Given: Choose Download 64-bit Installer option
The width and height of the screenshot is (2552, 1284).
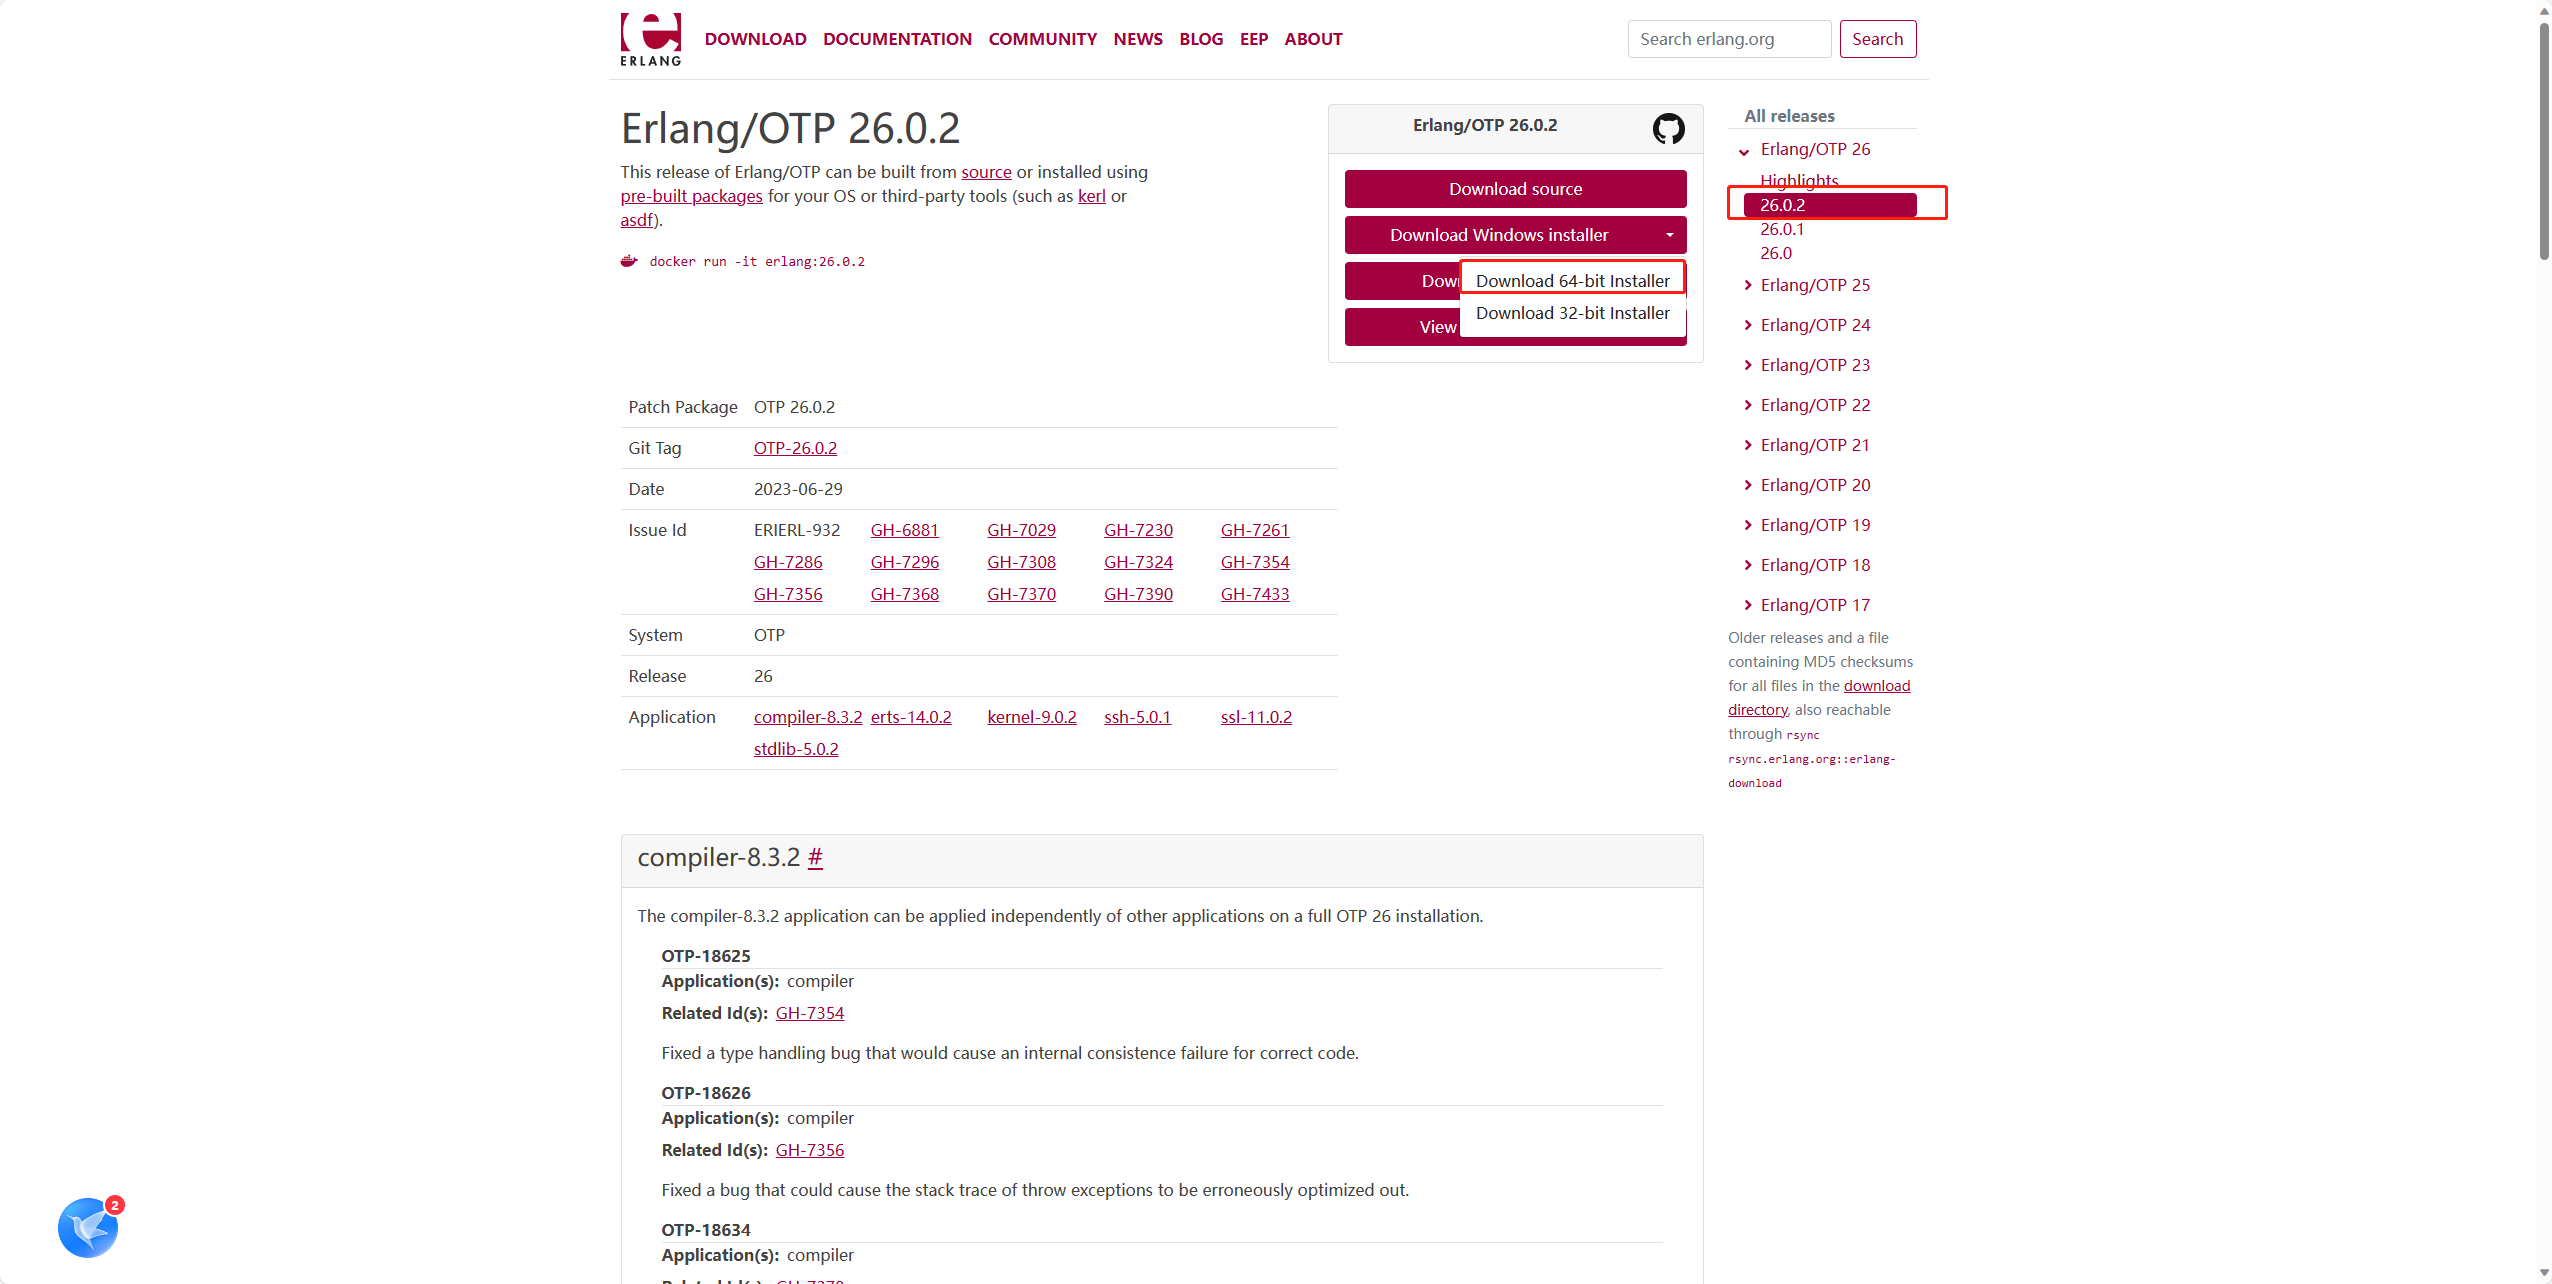Looking at the screenshot, I should tap(1572, 281).
